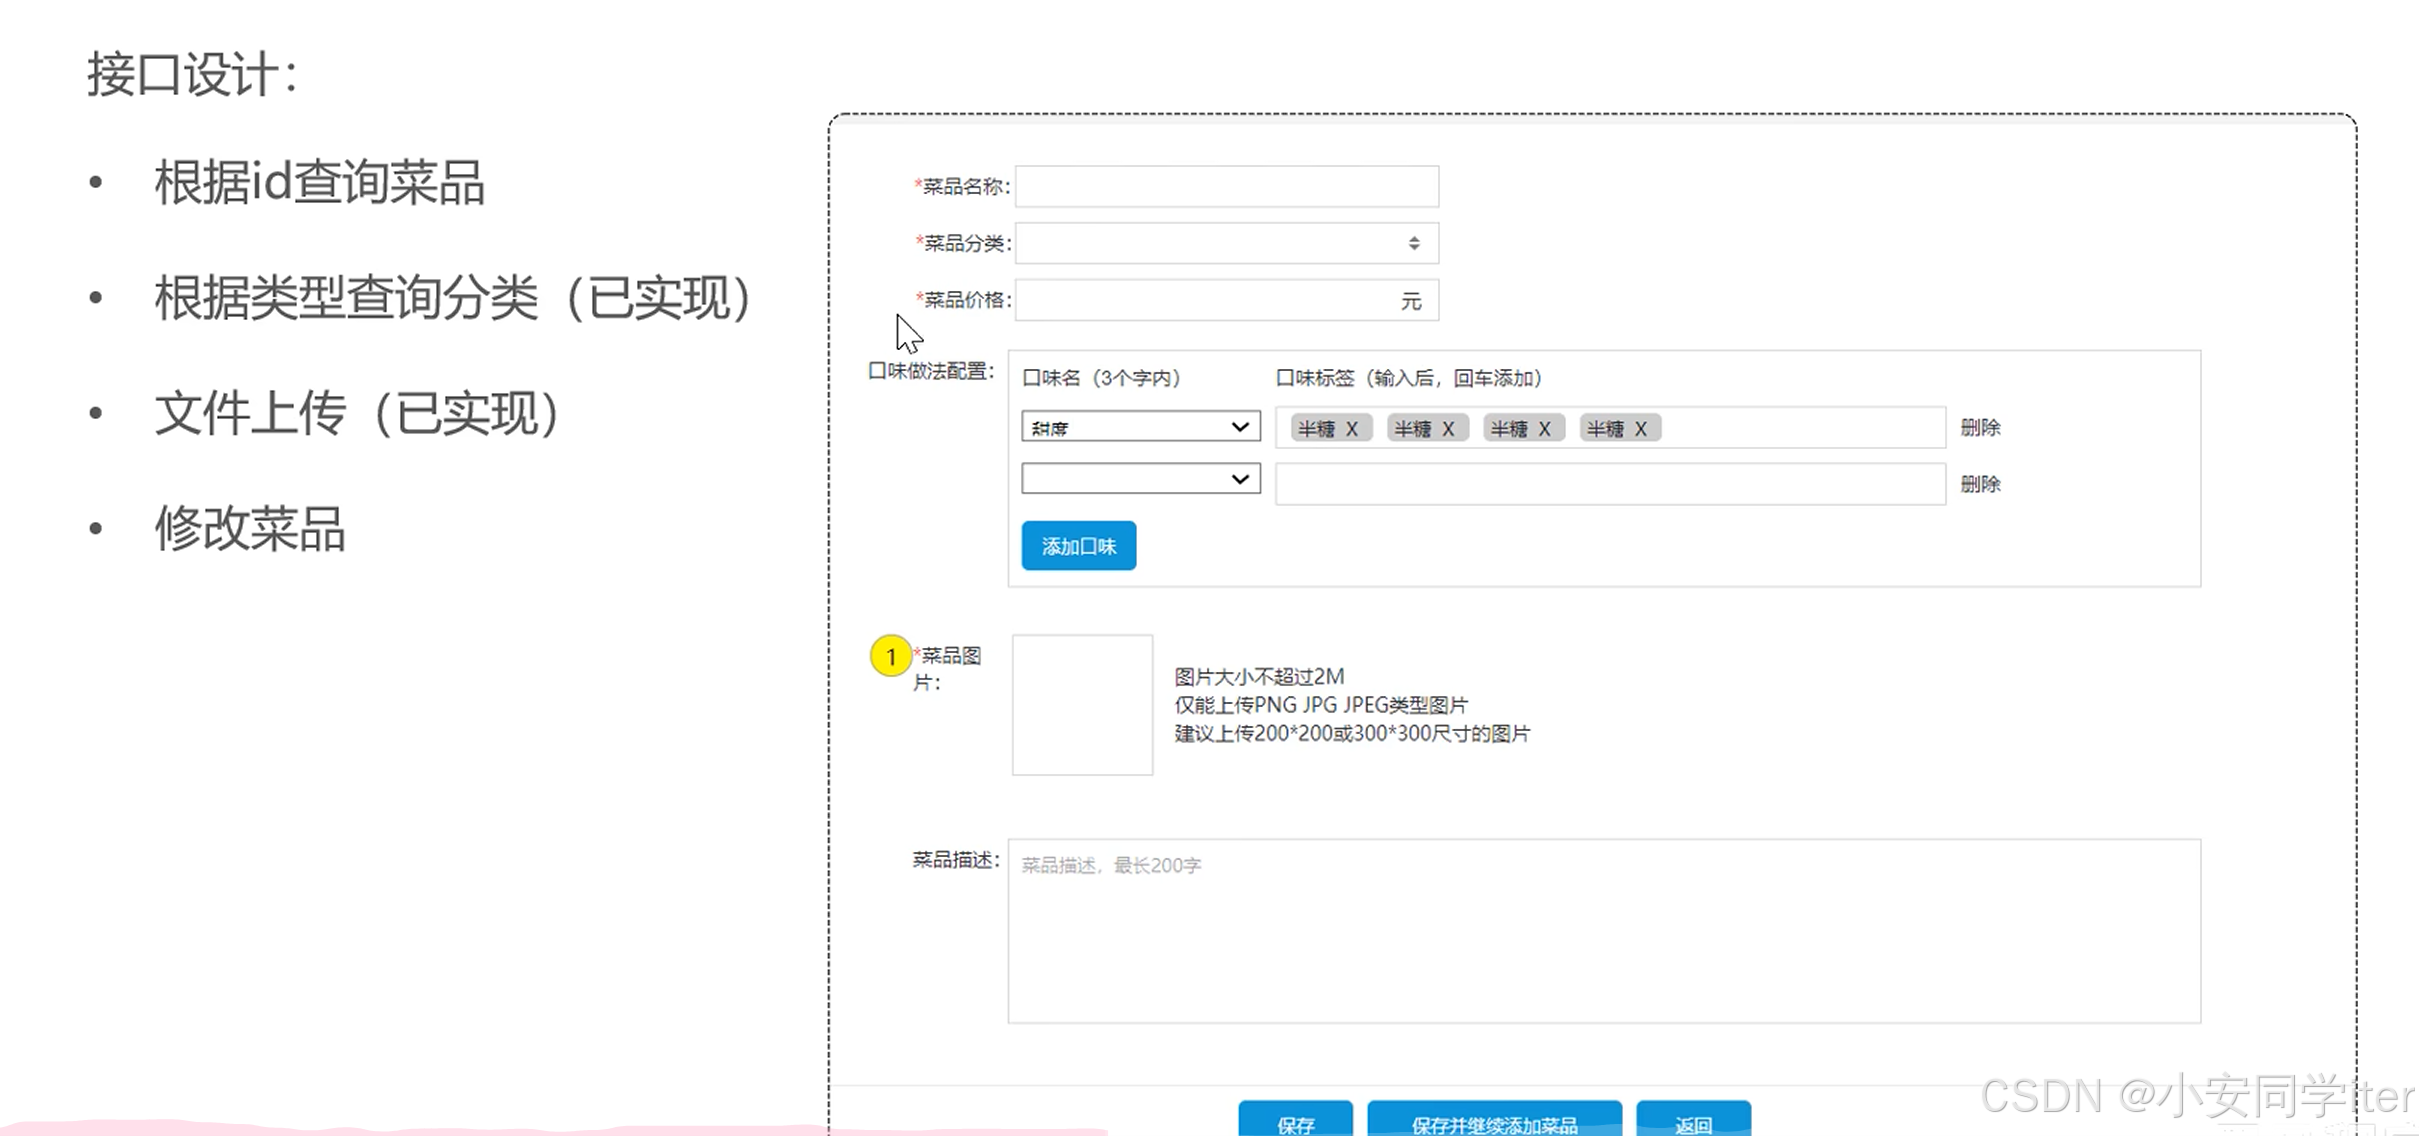
Task: Click 删除 on the empty flavor row
Action: pyautogui.click(x=1980, y=484)
